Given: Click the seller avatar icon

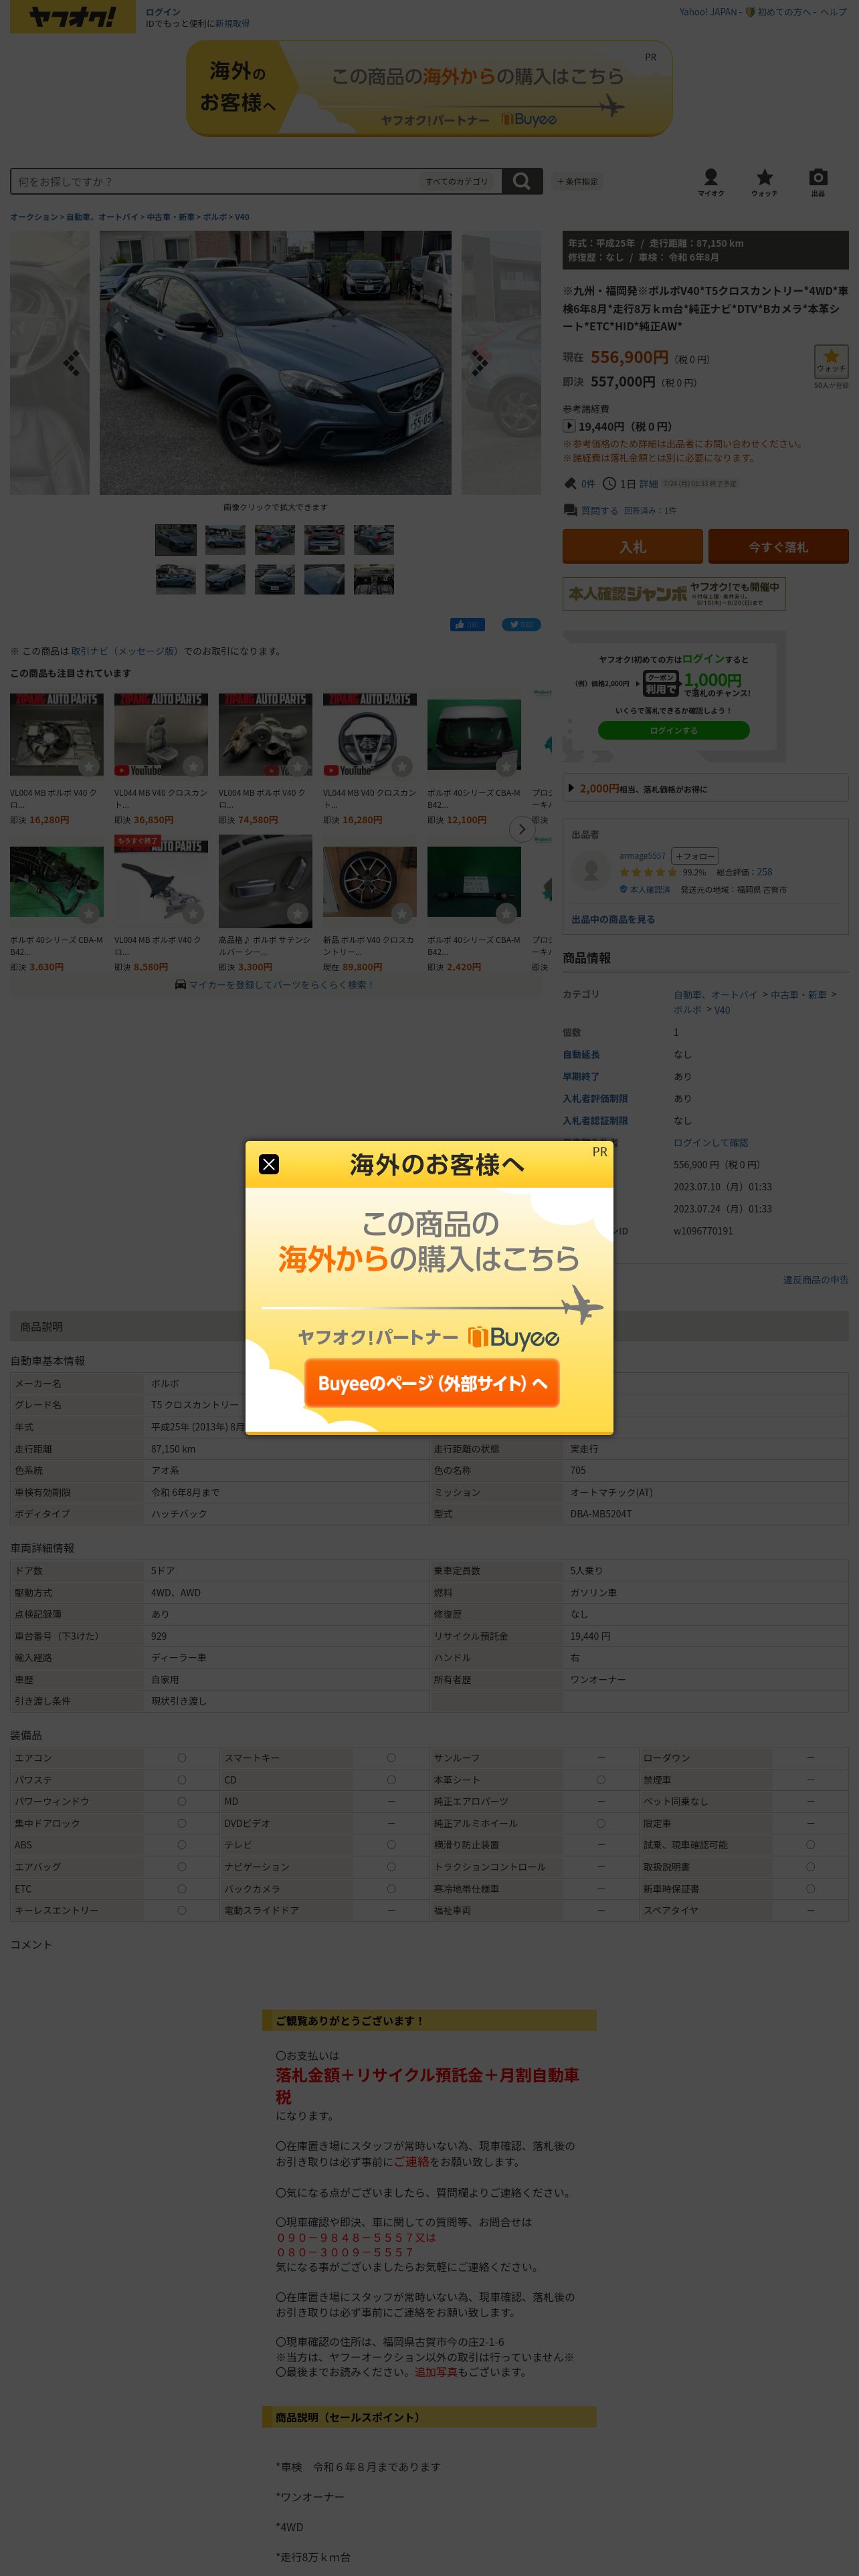Looking at the screenshot, I should tap(591, 870).
